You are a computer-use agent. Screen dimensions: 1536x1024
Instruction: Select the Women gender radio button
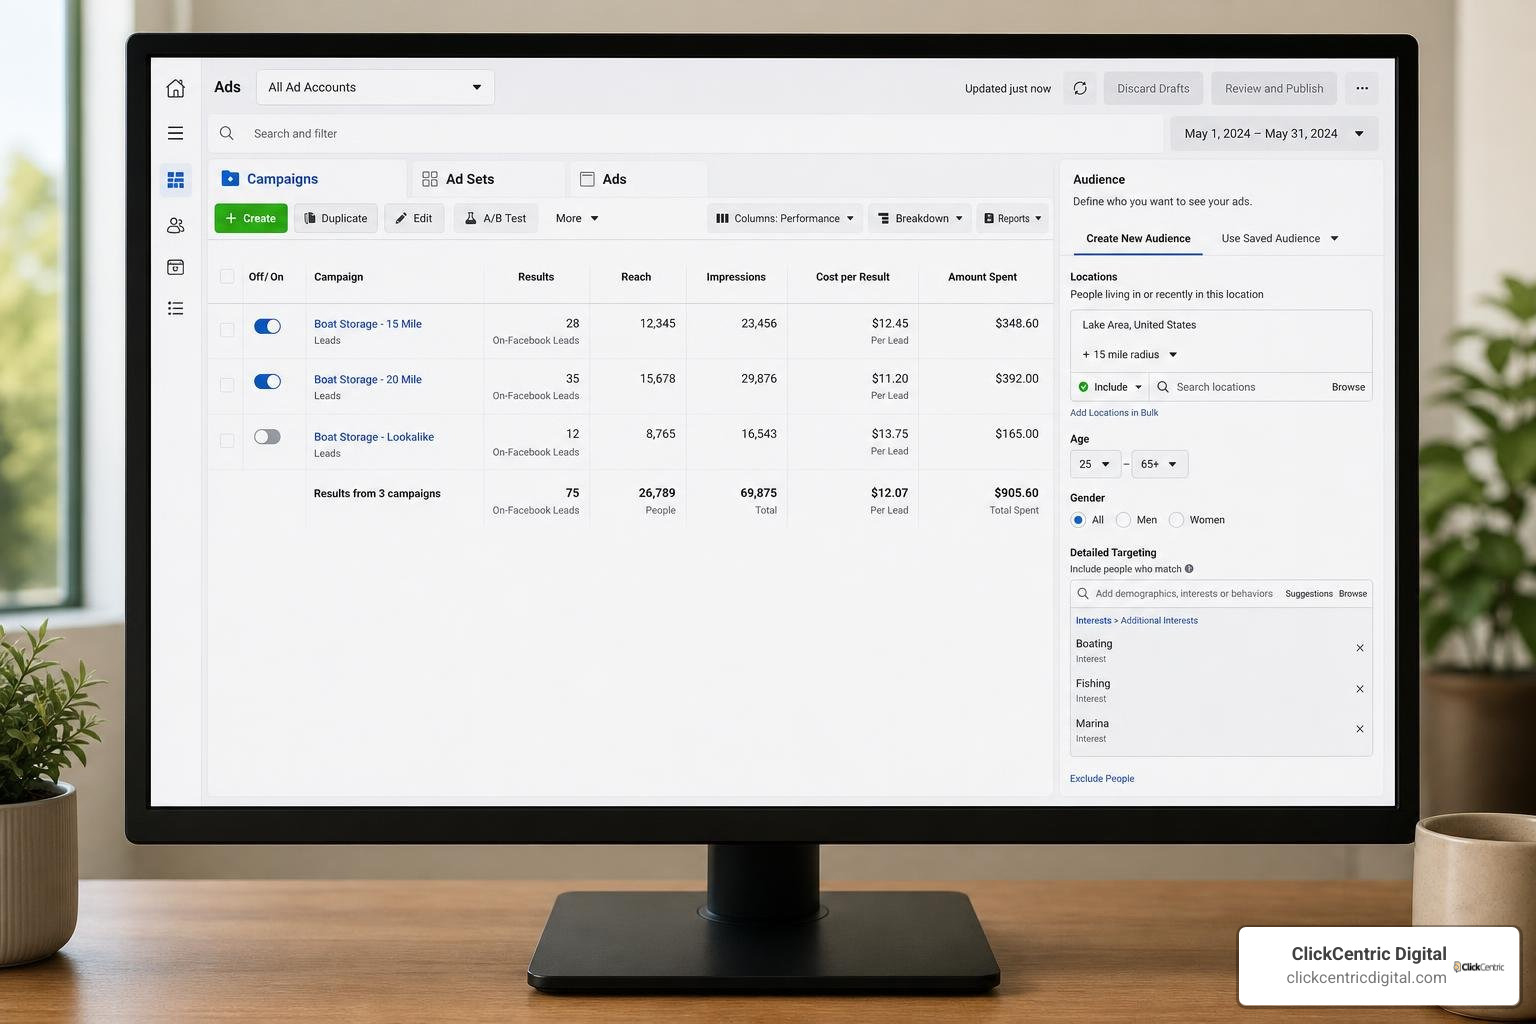coord(1176,520)
